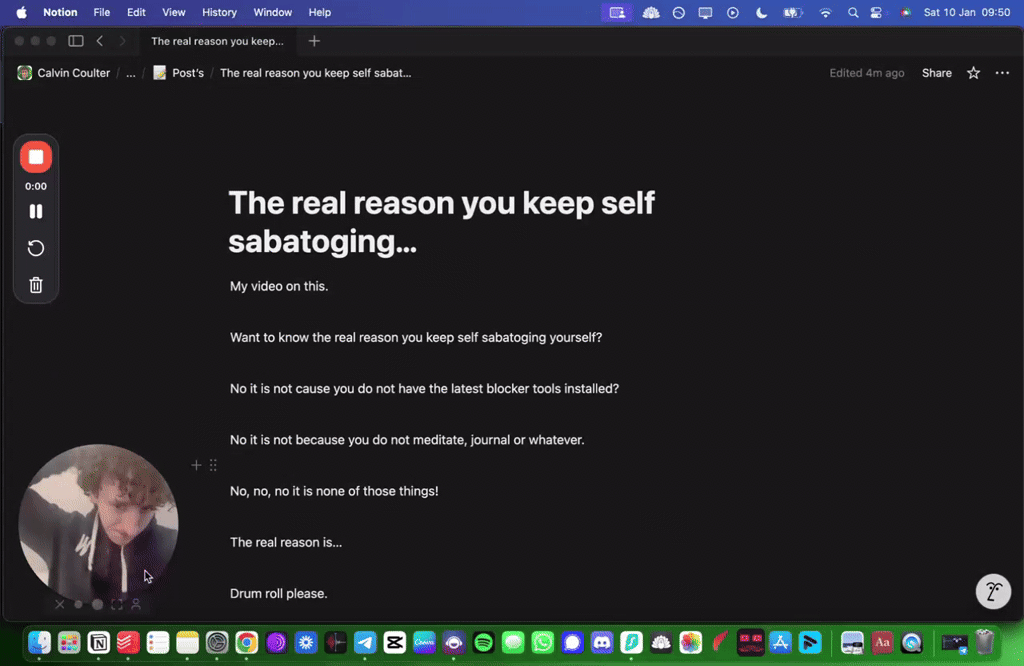Delete the recording with the trash icon
This screenshot has width=1024, height=666.
pos(36,285)
